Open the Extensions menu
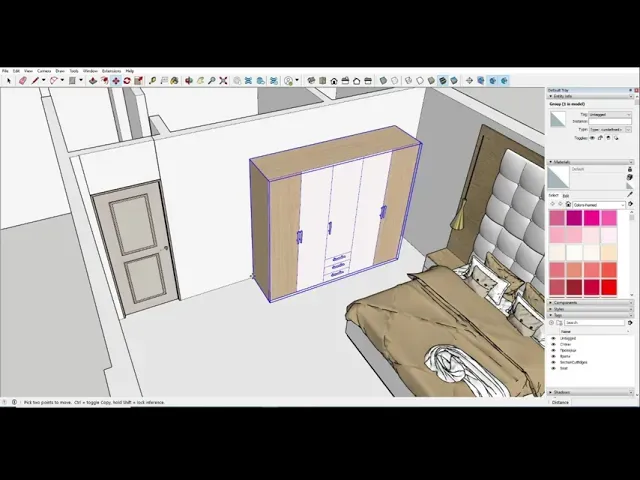Image resolution: width=640 pixels, height=480 pixels. click(110, 71)
